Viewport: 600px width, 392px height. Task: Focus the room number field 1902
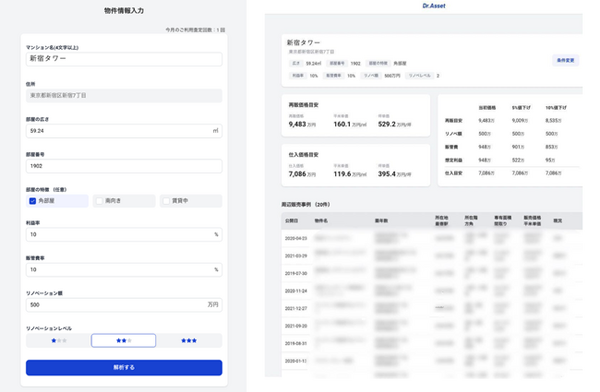pos(124,166)
